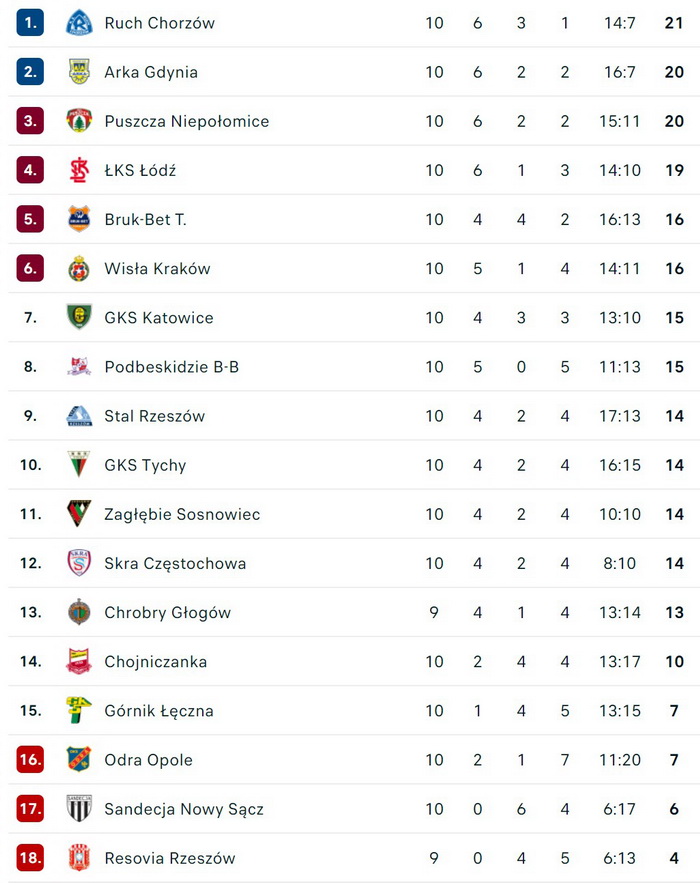Click the Stal Rzeszów club logo
Screen dimensions: 700x883
tap(79, 416)
